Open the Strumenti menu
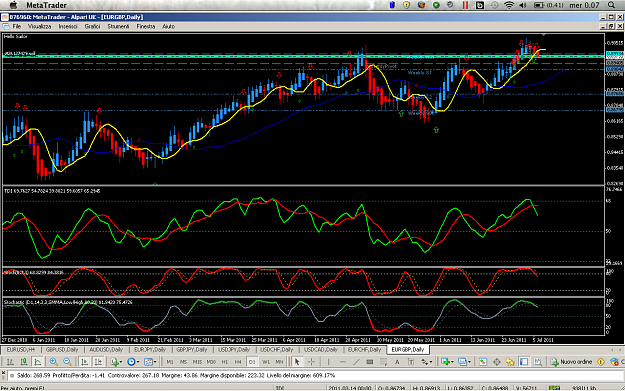Image resolution: width=625 pixels, height=391 pixels. click(x=118, y=26)
